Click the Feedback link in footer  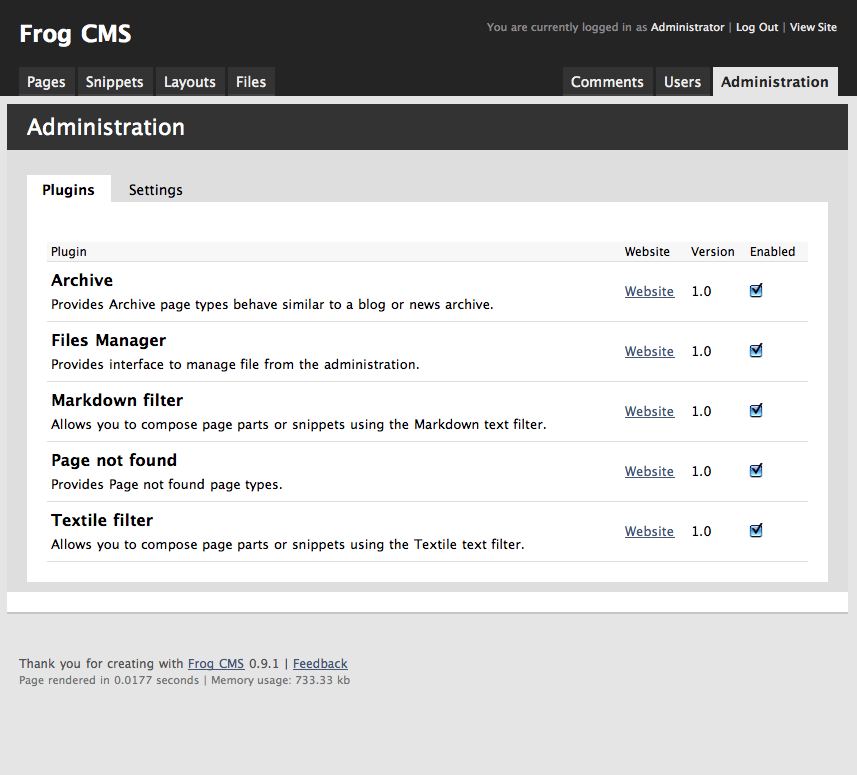320,664
